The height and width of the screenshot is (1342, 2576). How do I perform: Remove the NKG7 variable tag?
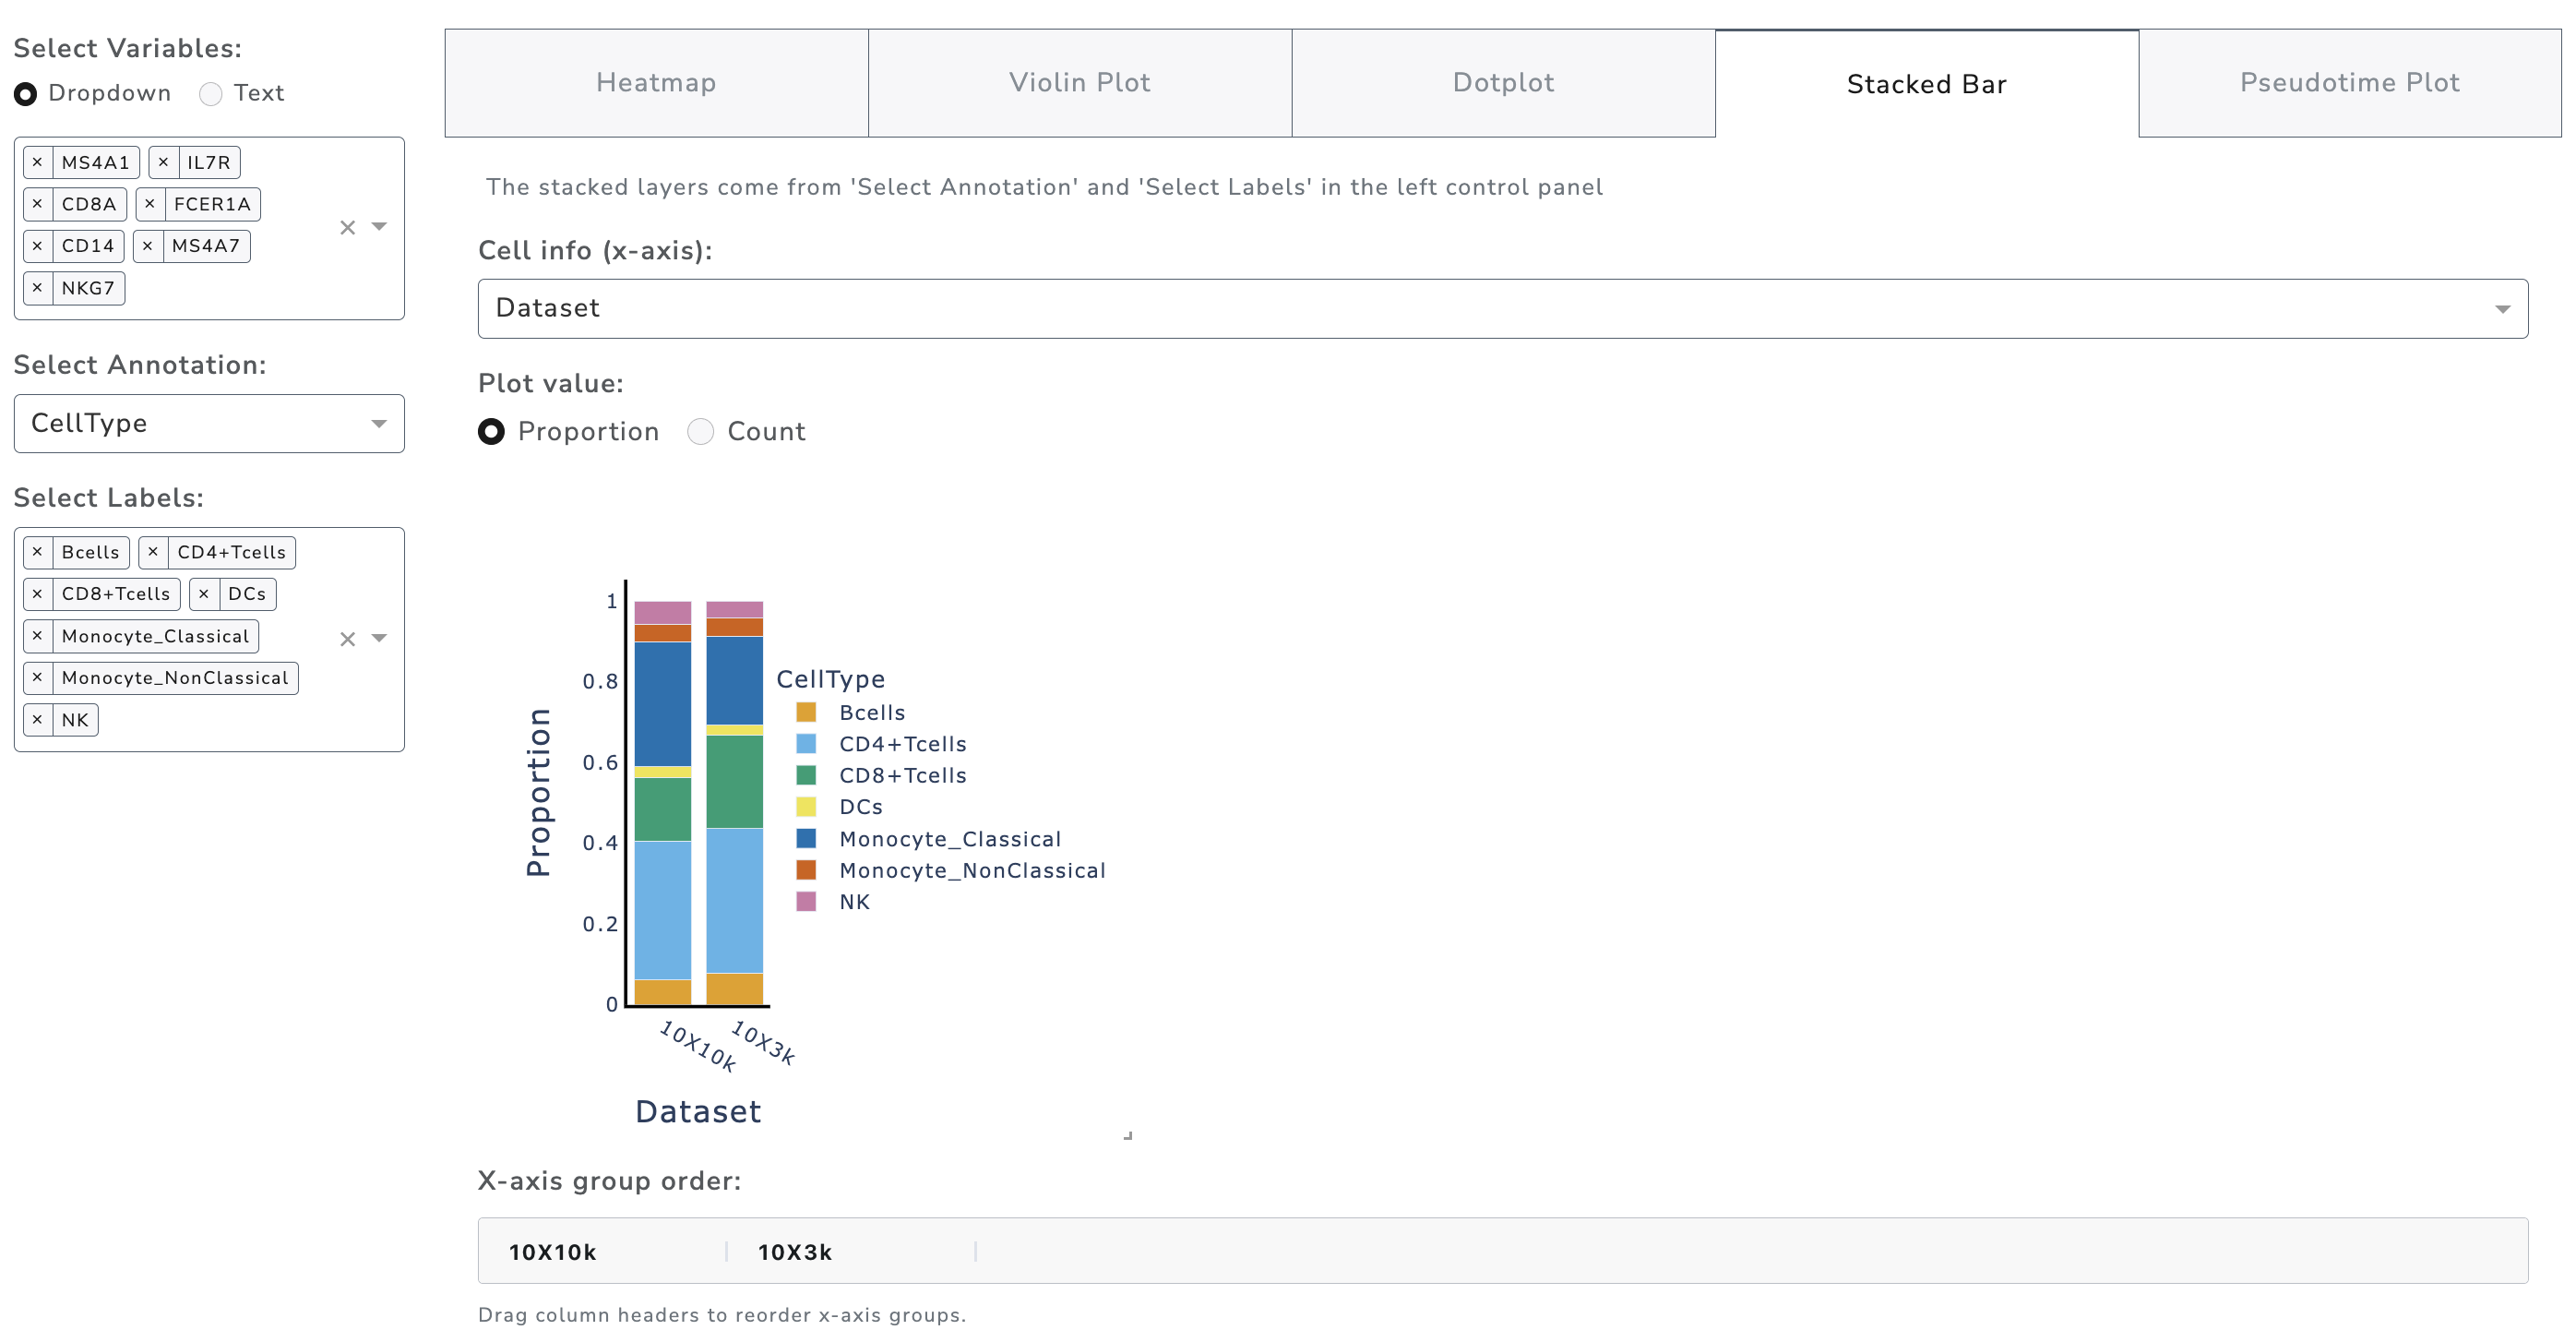coord(37,288)
